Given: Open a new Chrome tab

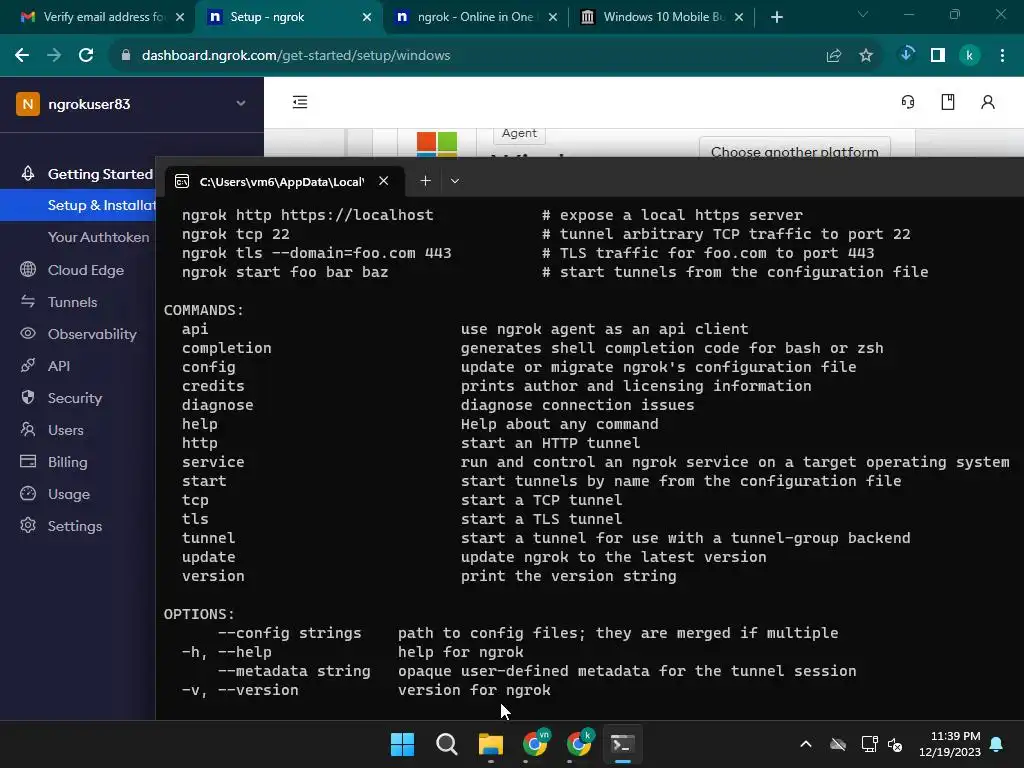Looking at the screenshot, I should 776,17.
